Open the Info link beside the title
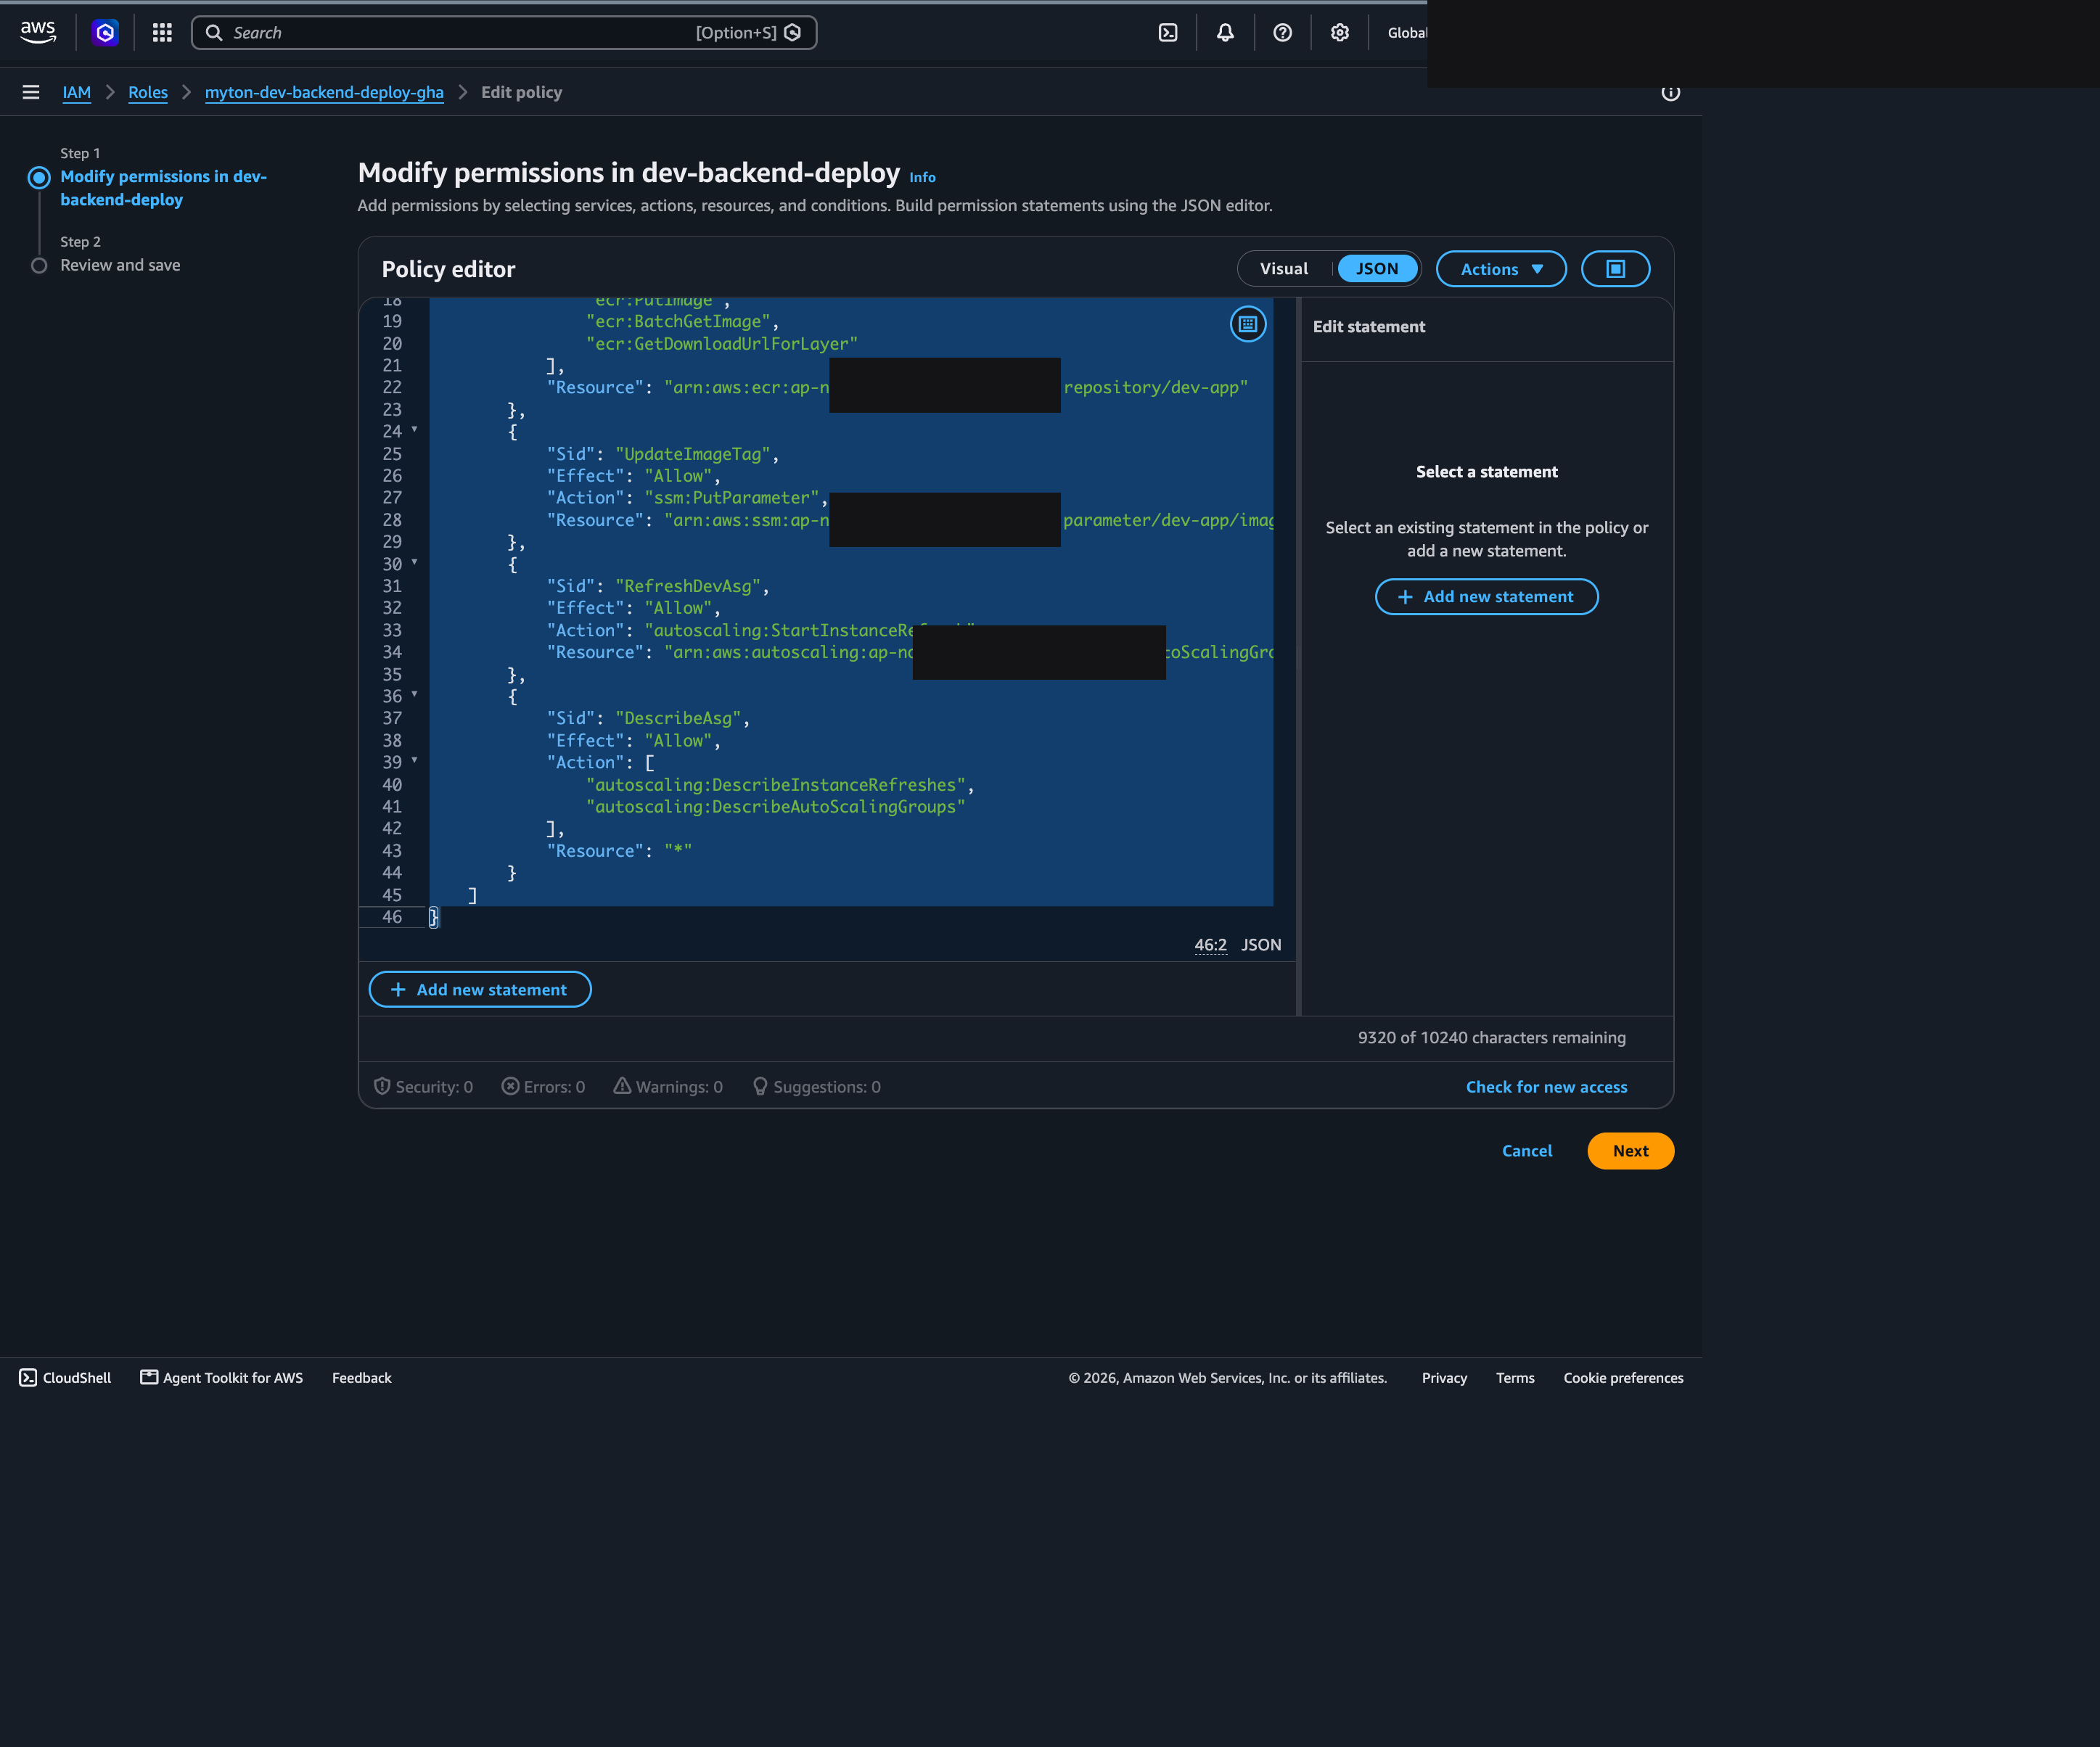Viewport: 2100px width, 1747px height. [x=922, y=177]
